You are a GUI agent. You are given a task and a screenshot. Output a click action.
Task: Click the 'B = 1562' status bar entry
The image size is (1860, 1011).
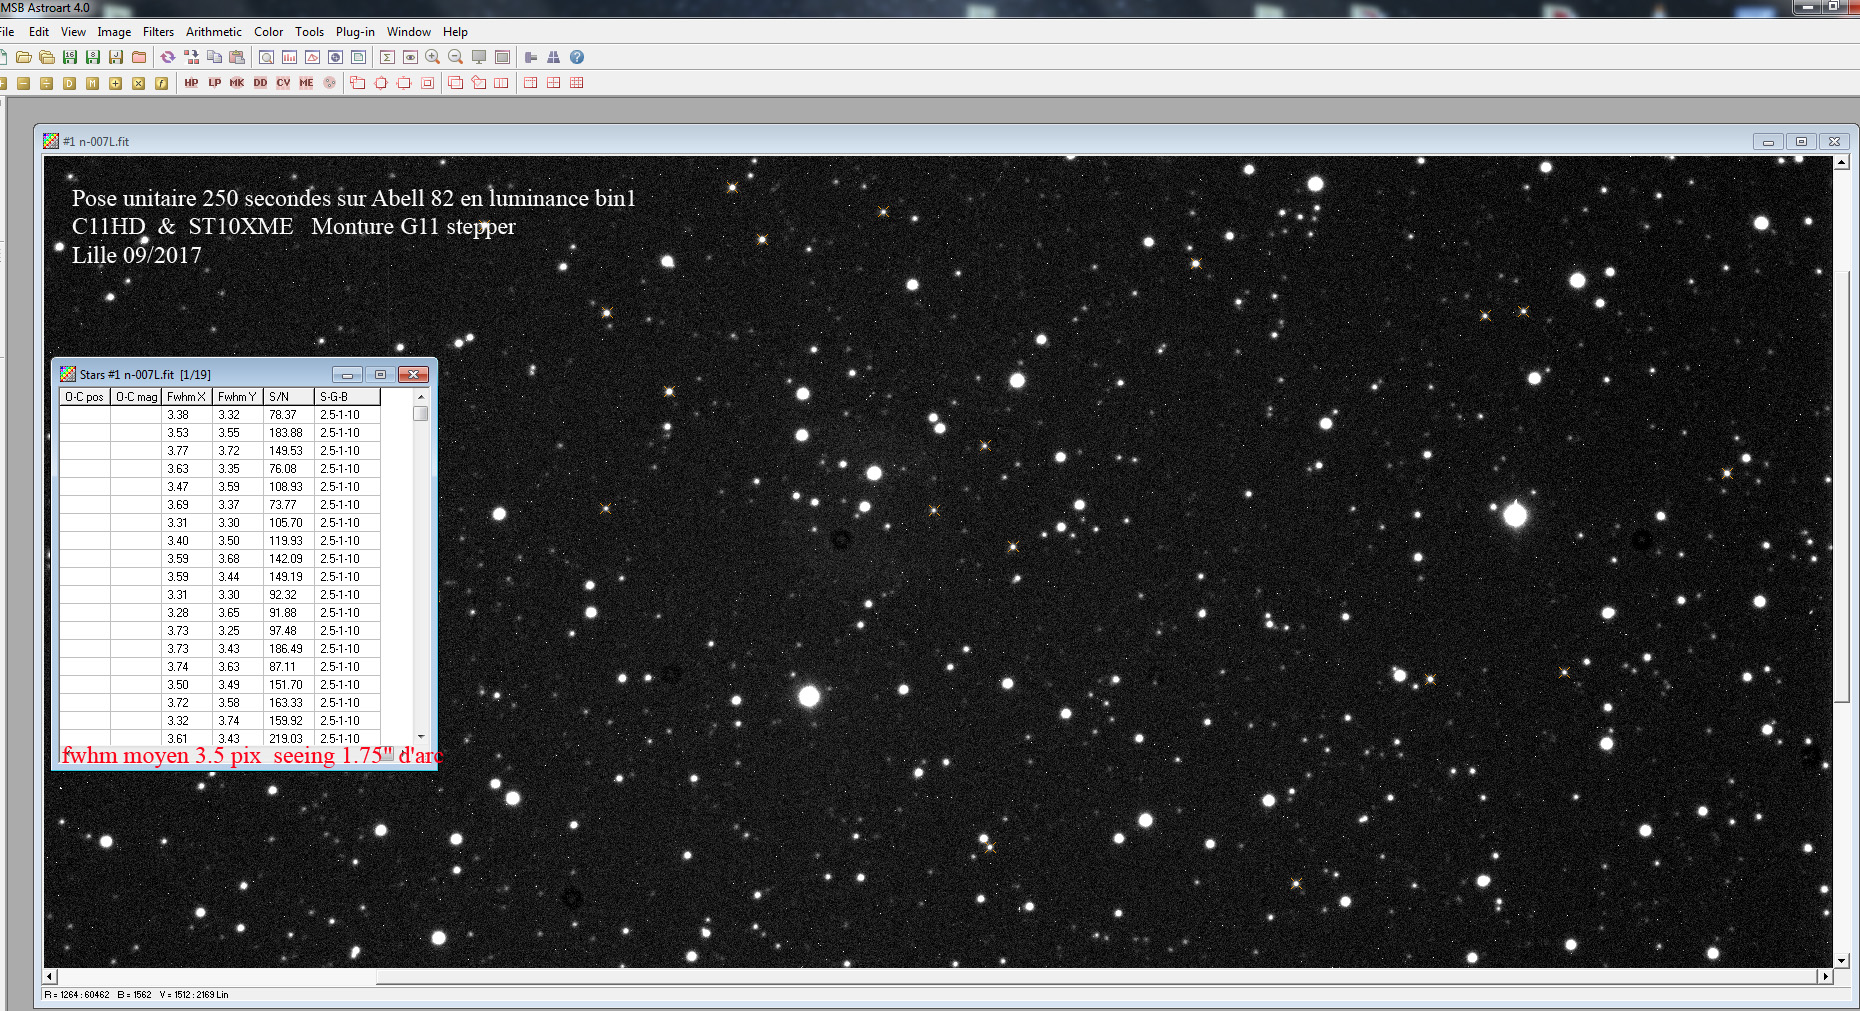(x=134, y=995)
